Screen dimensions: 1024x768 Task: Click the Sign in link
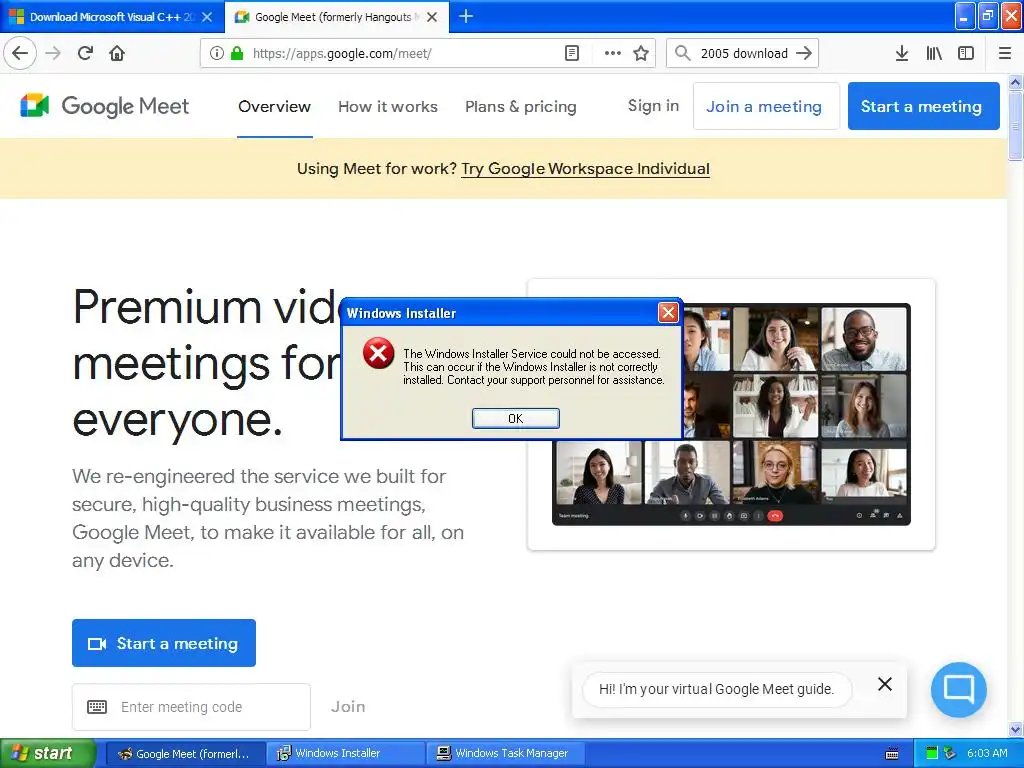pyautogui.click(x=653, y=106)
